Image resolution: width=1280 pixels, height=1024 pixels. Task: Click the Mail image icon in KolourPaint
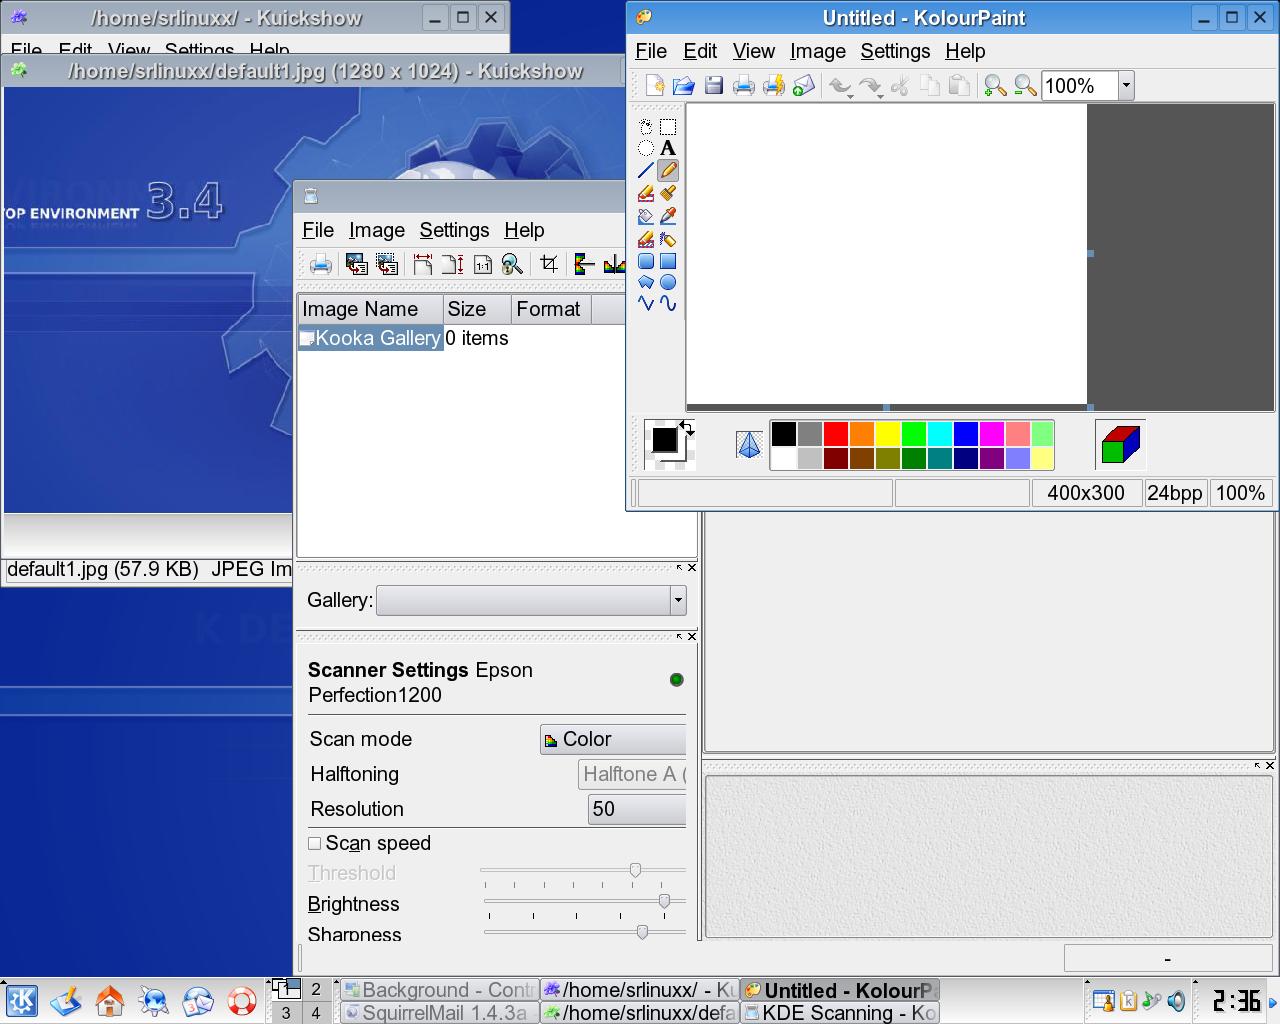pos(803,86)
